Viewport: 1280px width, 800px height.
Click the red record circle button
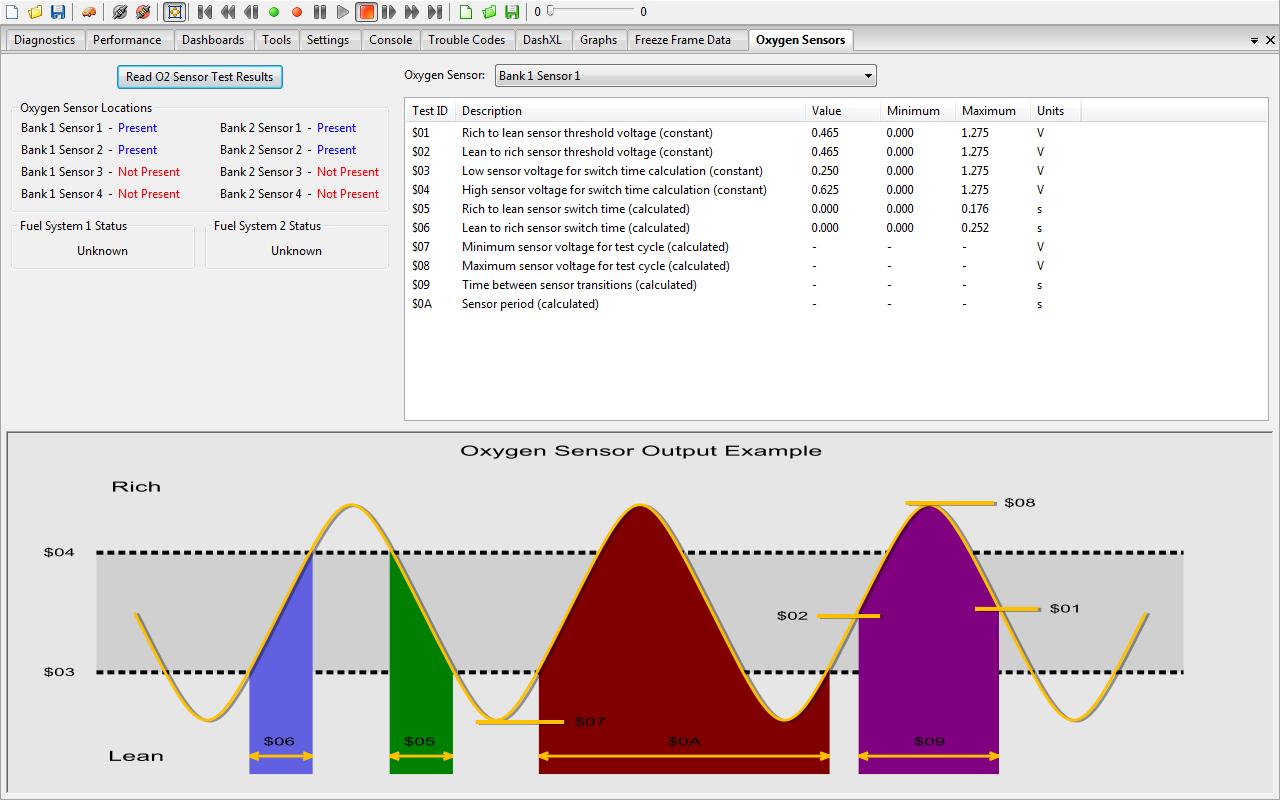(297, 12)
